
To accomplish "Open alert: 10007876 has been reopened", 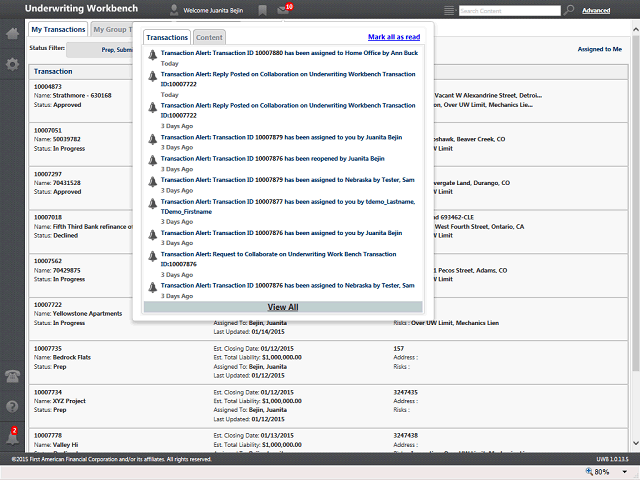I will coord(273,158).
